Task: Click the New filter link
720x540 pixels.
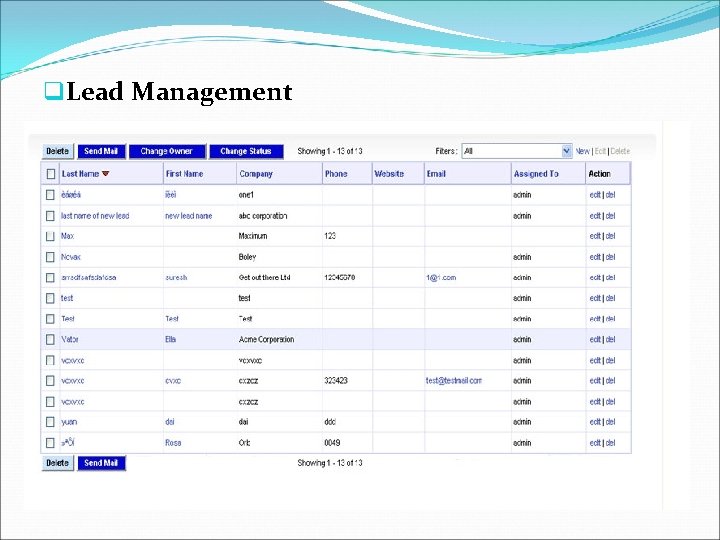Action: (582, 151)
